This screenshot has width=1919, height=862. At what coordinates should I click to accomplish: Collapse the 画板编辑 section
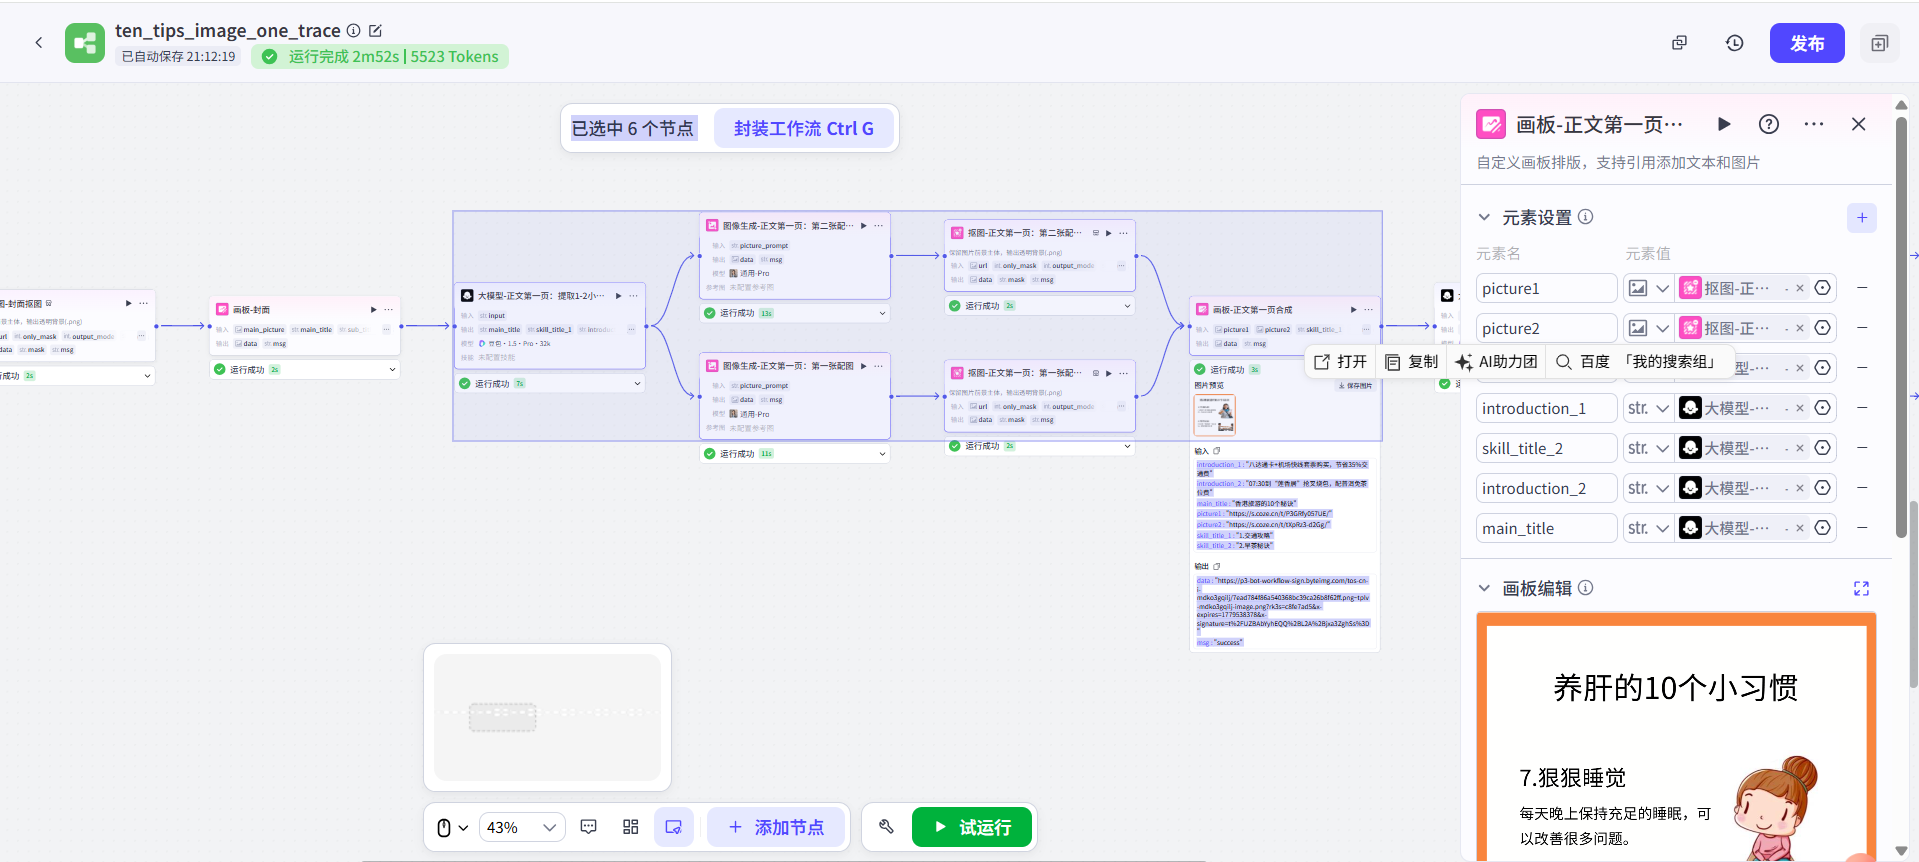click(1484, 588)
